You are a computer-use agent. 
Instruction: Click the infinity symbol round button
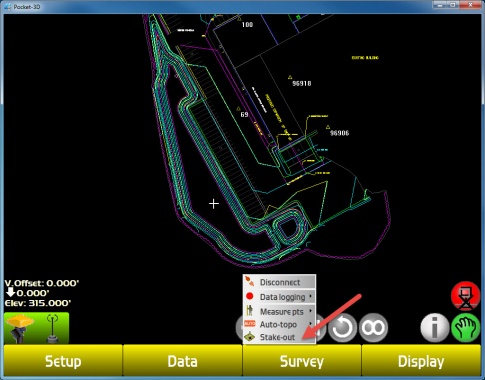373,328
